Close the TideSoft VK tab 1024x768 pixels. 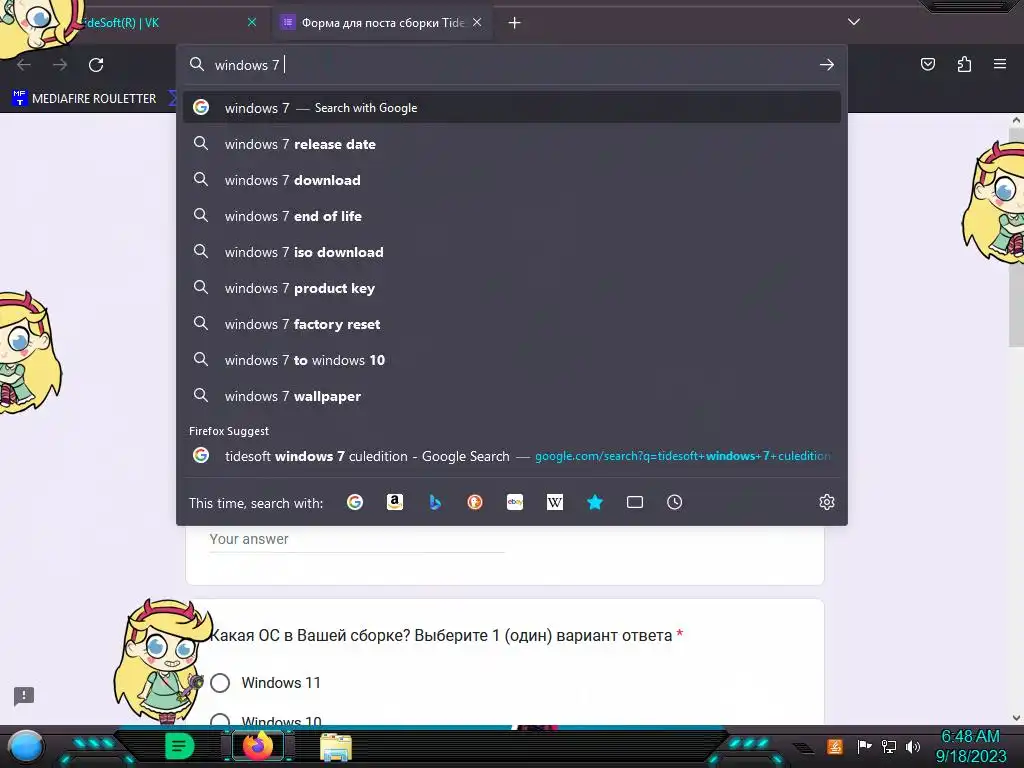252,22
